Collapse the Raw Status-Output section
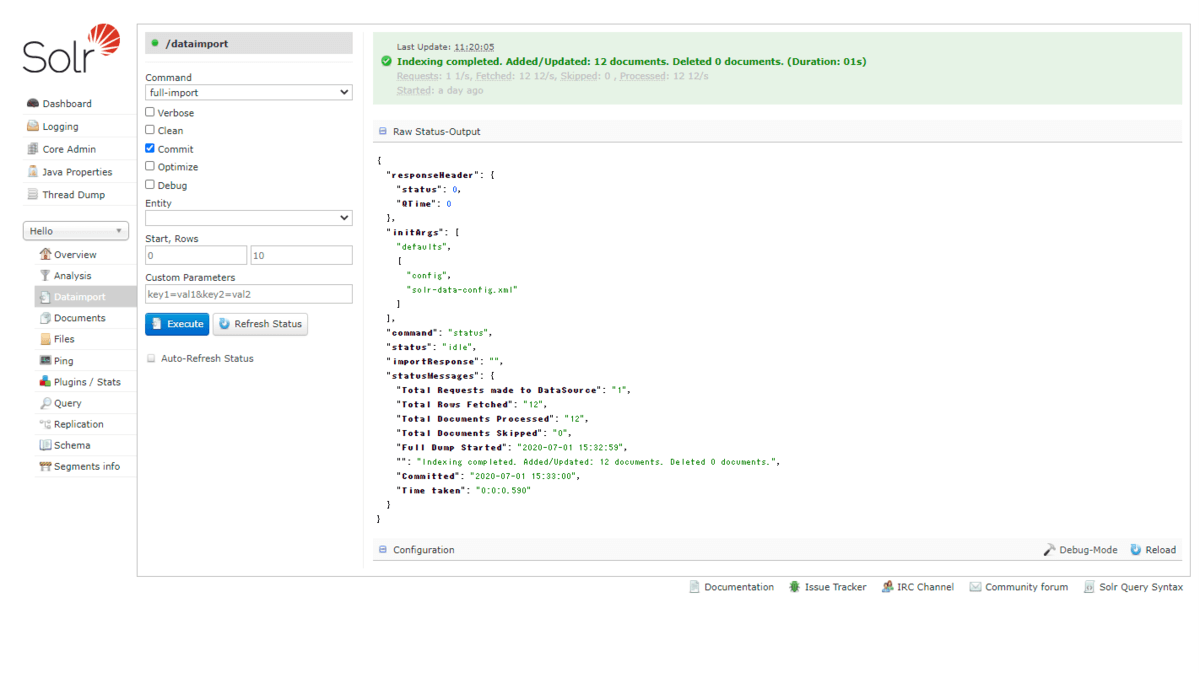Image resolution: width=1200 pixels, height=673 pixels. [x=383, y=132]
